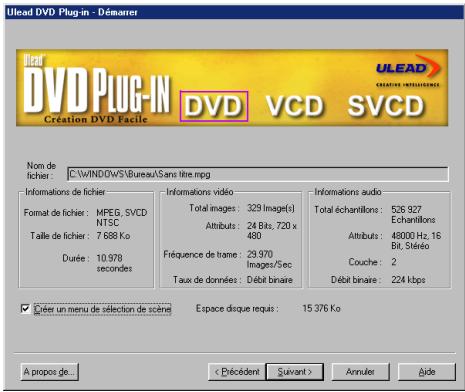Click the 'Nom de fichier' path field

[258, 174]
